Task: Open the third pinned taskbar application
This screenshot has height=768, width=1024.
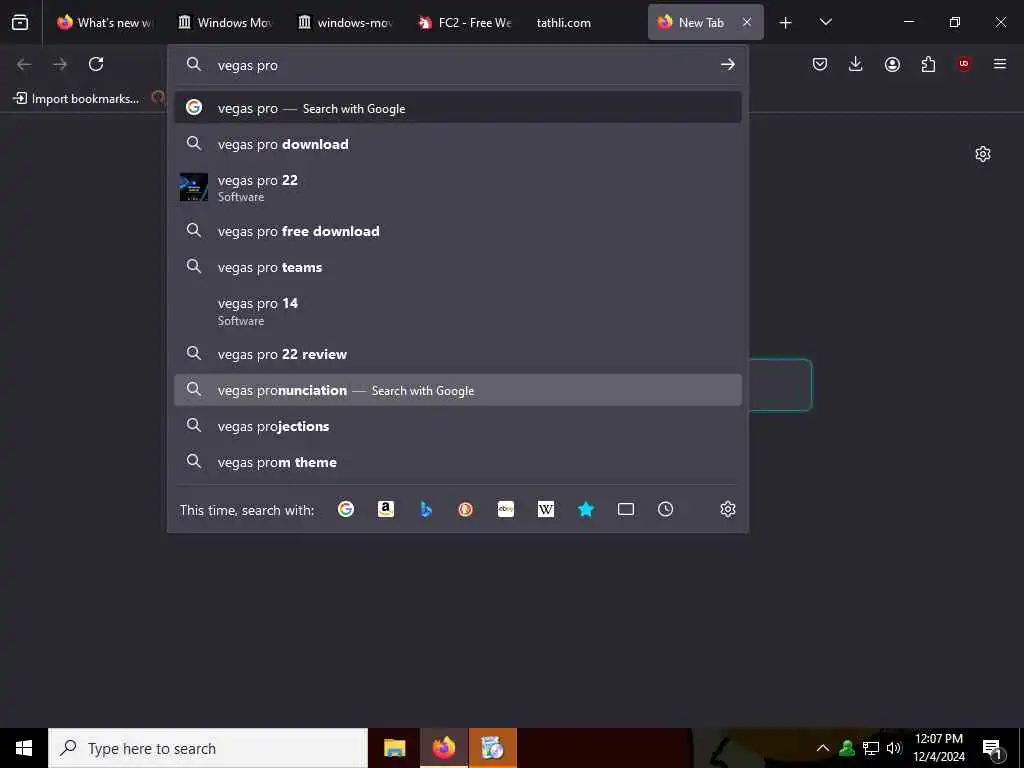Action: [x=493, y=748]
